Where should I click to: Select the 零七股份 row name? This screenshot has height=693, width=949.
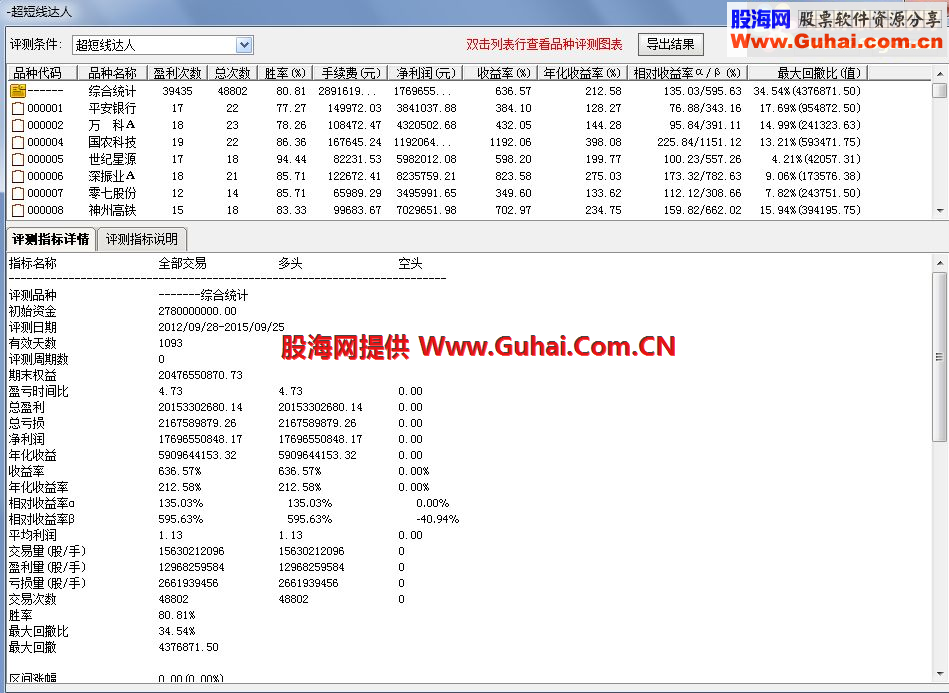point(112,193)
